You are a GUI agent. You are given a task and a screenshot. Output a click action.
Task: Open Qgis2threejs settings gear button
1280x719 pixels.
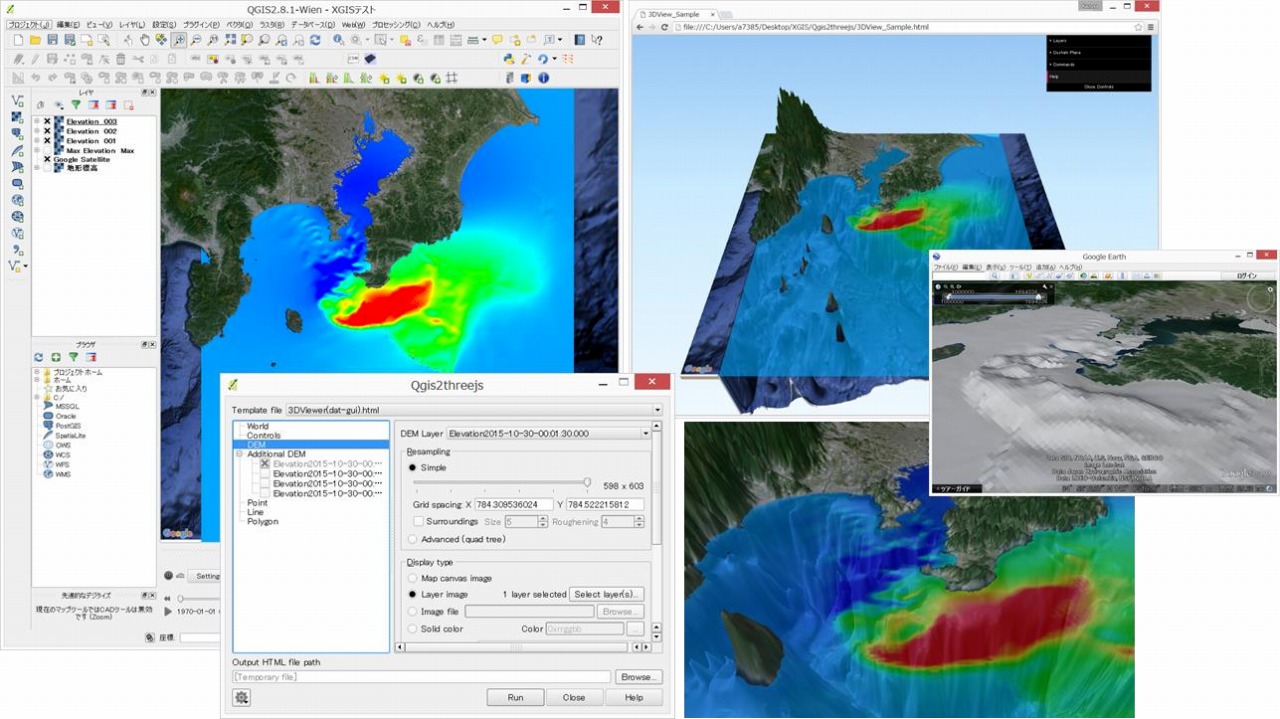(241, 698)
